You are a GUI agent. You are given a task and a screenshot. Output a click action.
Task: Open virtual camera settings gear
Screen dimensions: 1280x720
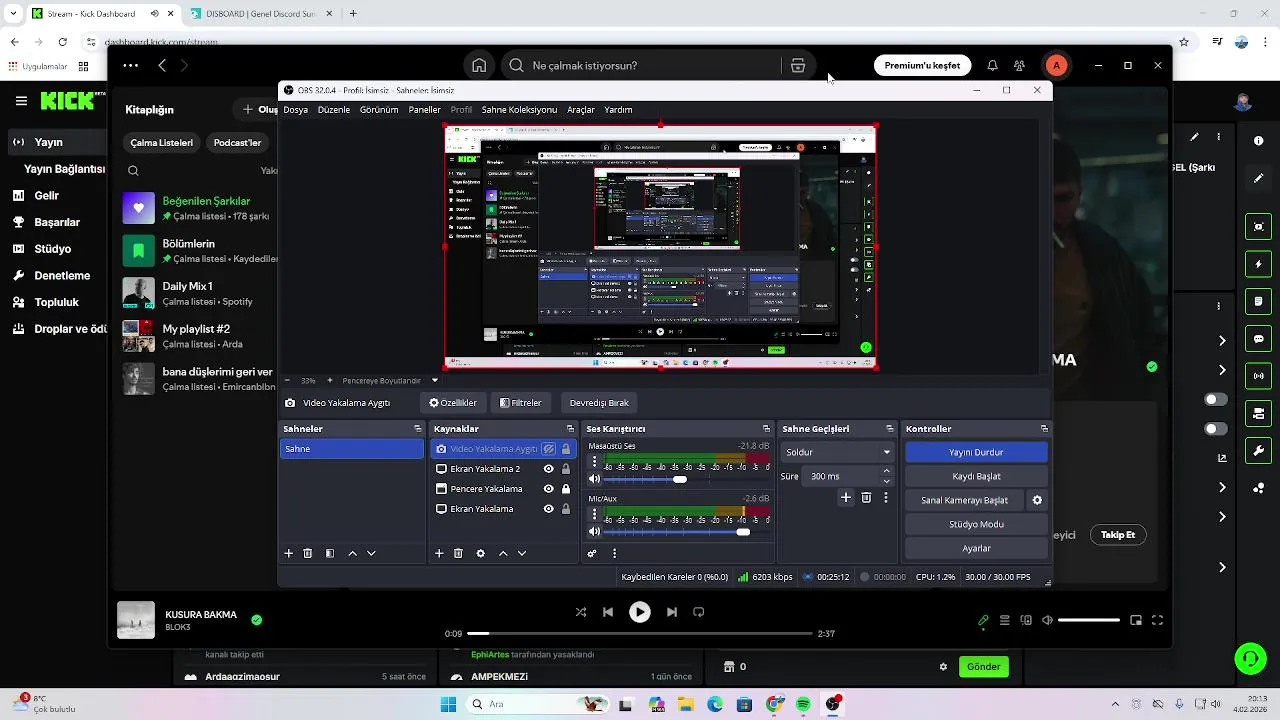pos(1037,500)
